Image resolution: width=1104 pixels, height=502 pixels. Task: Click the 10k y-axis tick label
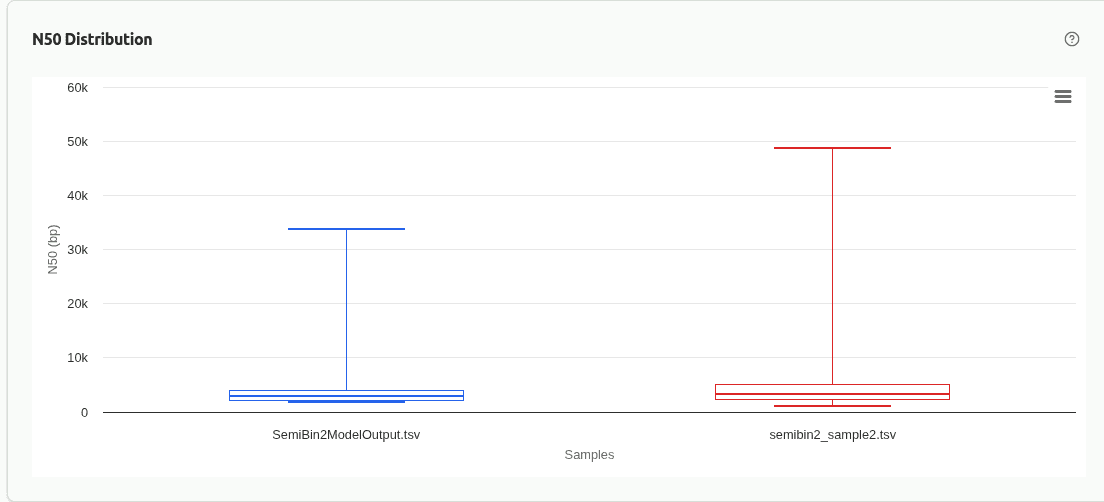point(78,358)
